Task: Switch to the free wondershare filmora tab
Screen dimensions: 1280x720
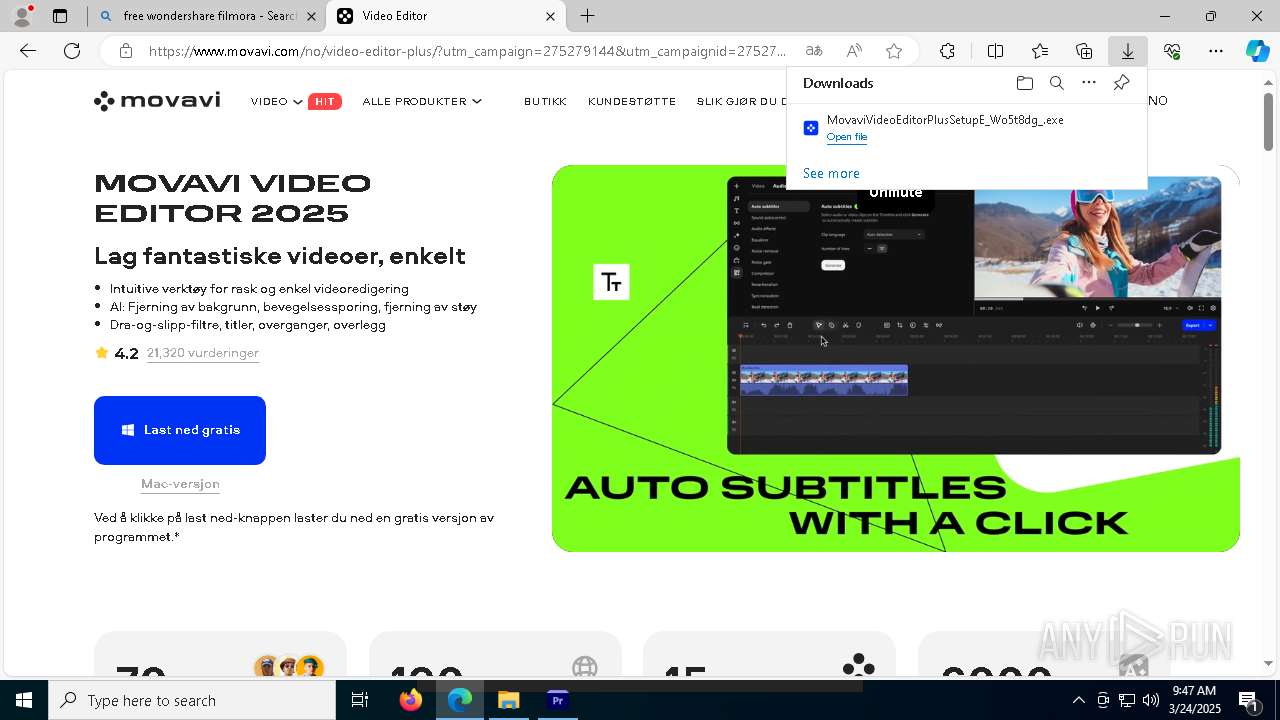Action: tap(206, 16)
